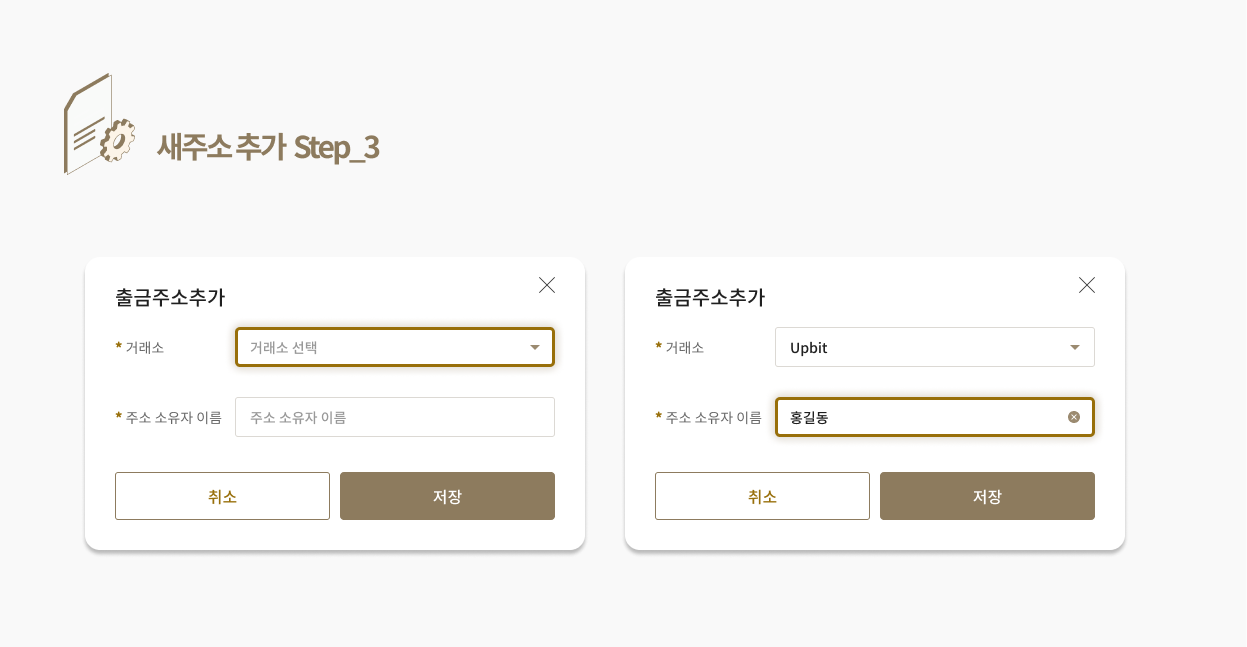This screenshot has width=1247, height=647.
Task: Clear the 홍길동 name with x icon
Action: pos(1074,417)
